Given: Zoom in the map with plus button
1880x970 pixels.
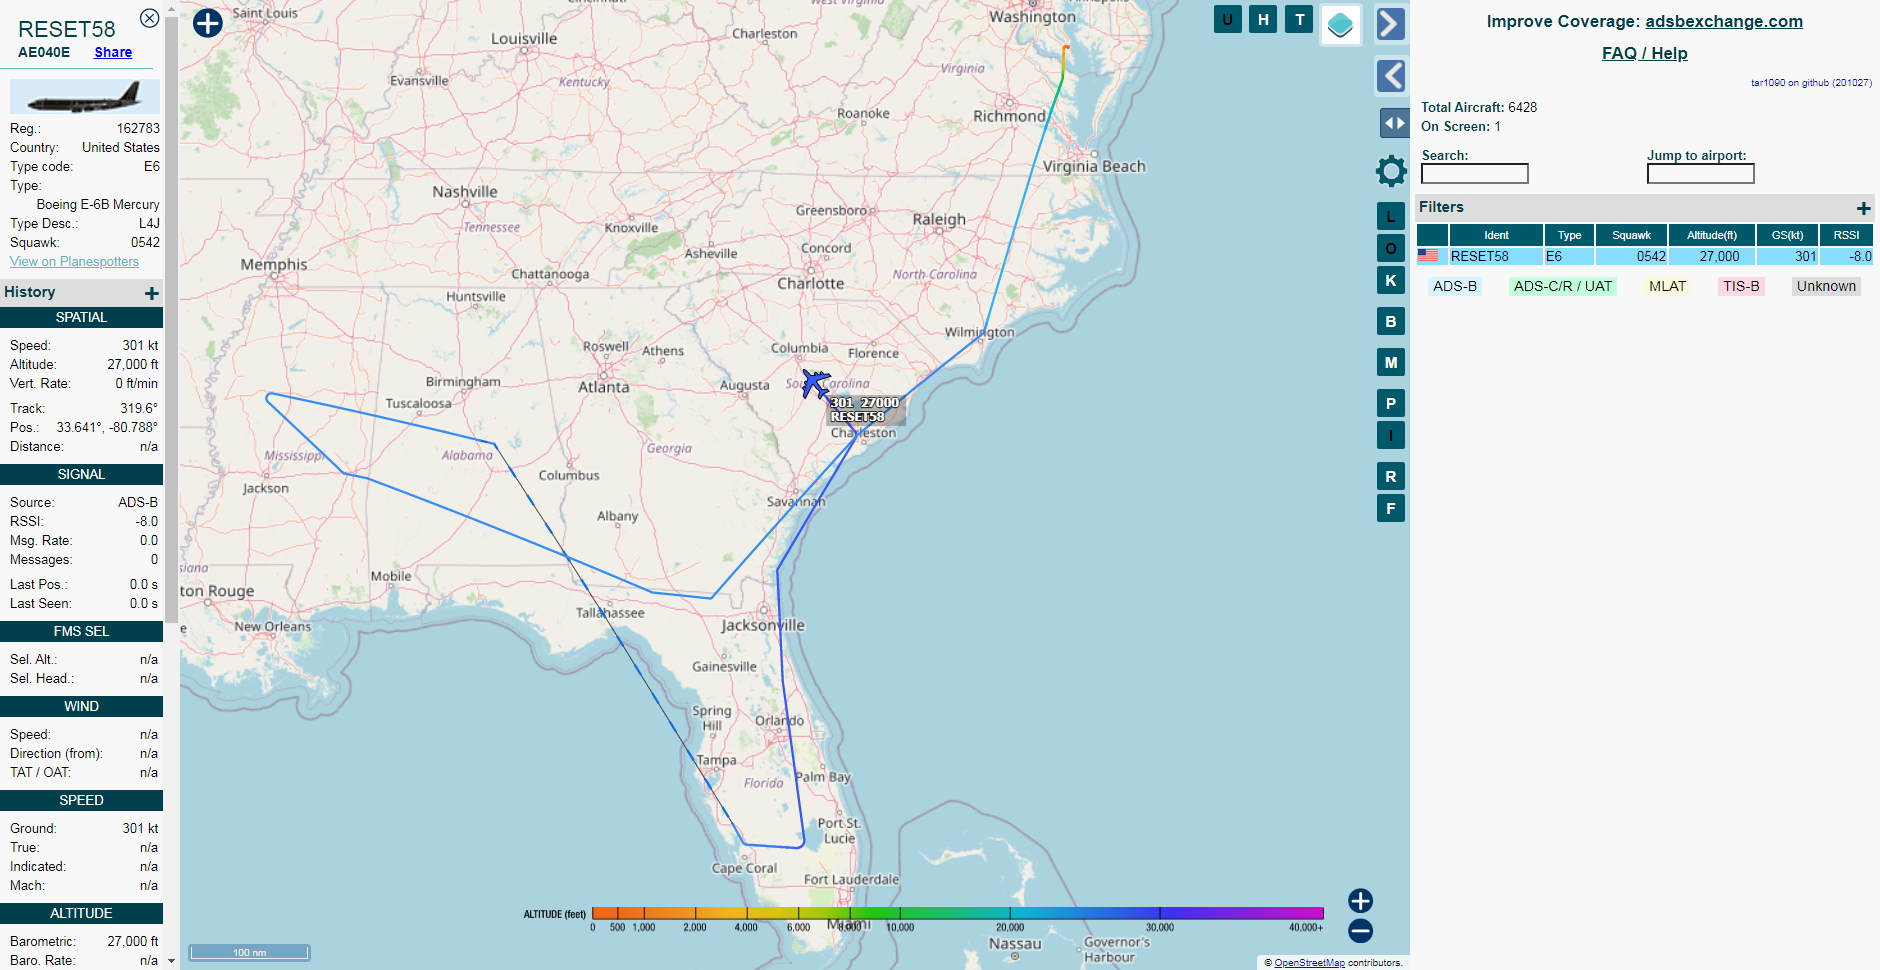Looking at the screenshot, I should pos(1360,900).
